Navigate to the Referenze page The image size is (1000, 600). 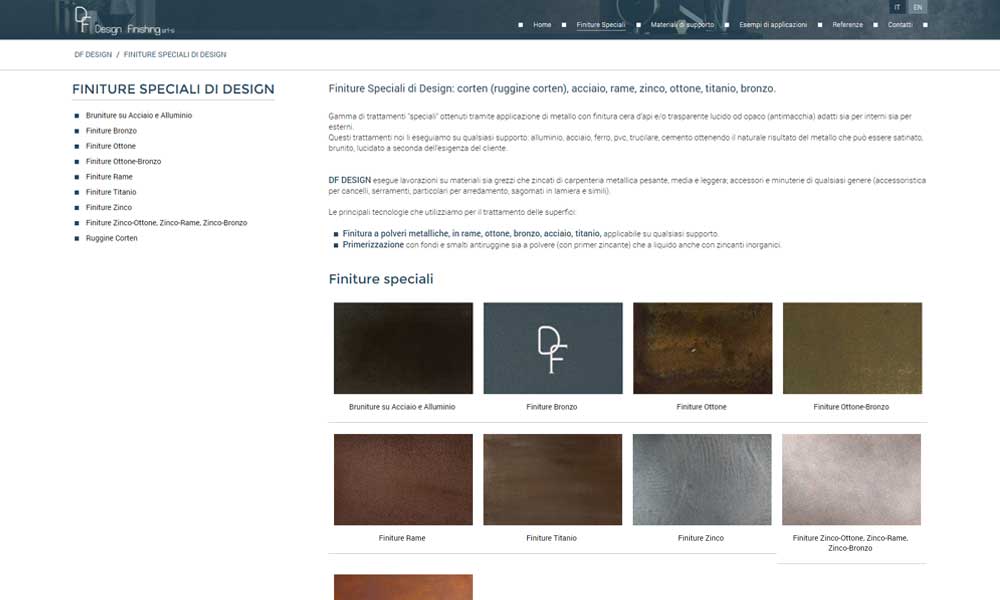tap(848, 25)
